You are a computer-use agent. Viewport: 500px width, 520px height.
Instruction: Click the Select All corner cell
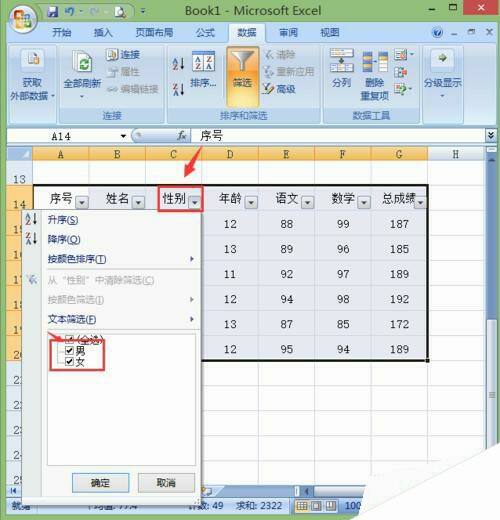[20, 154]
